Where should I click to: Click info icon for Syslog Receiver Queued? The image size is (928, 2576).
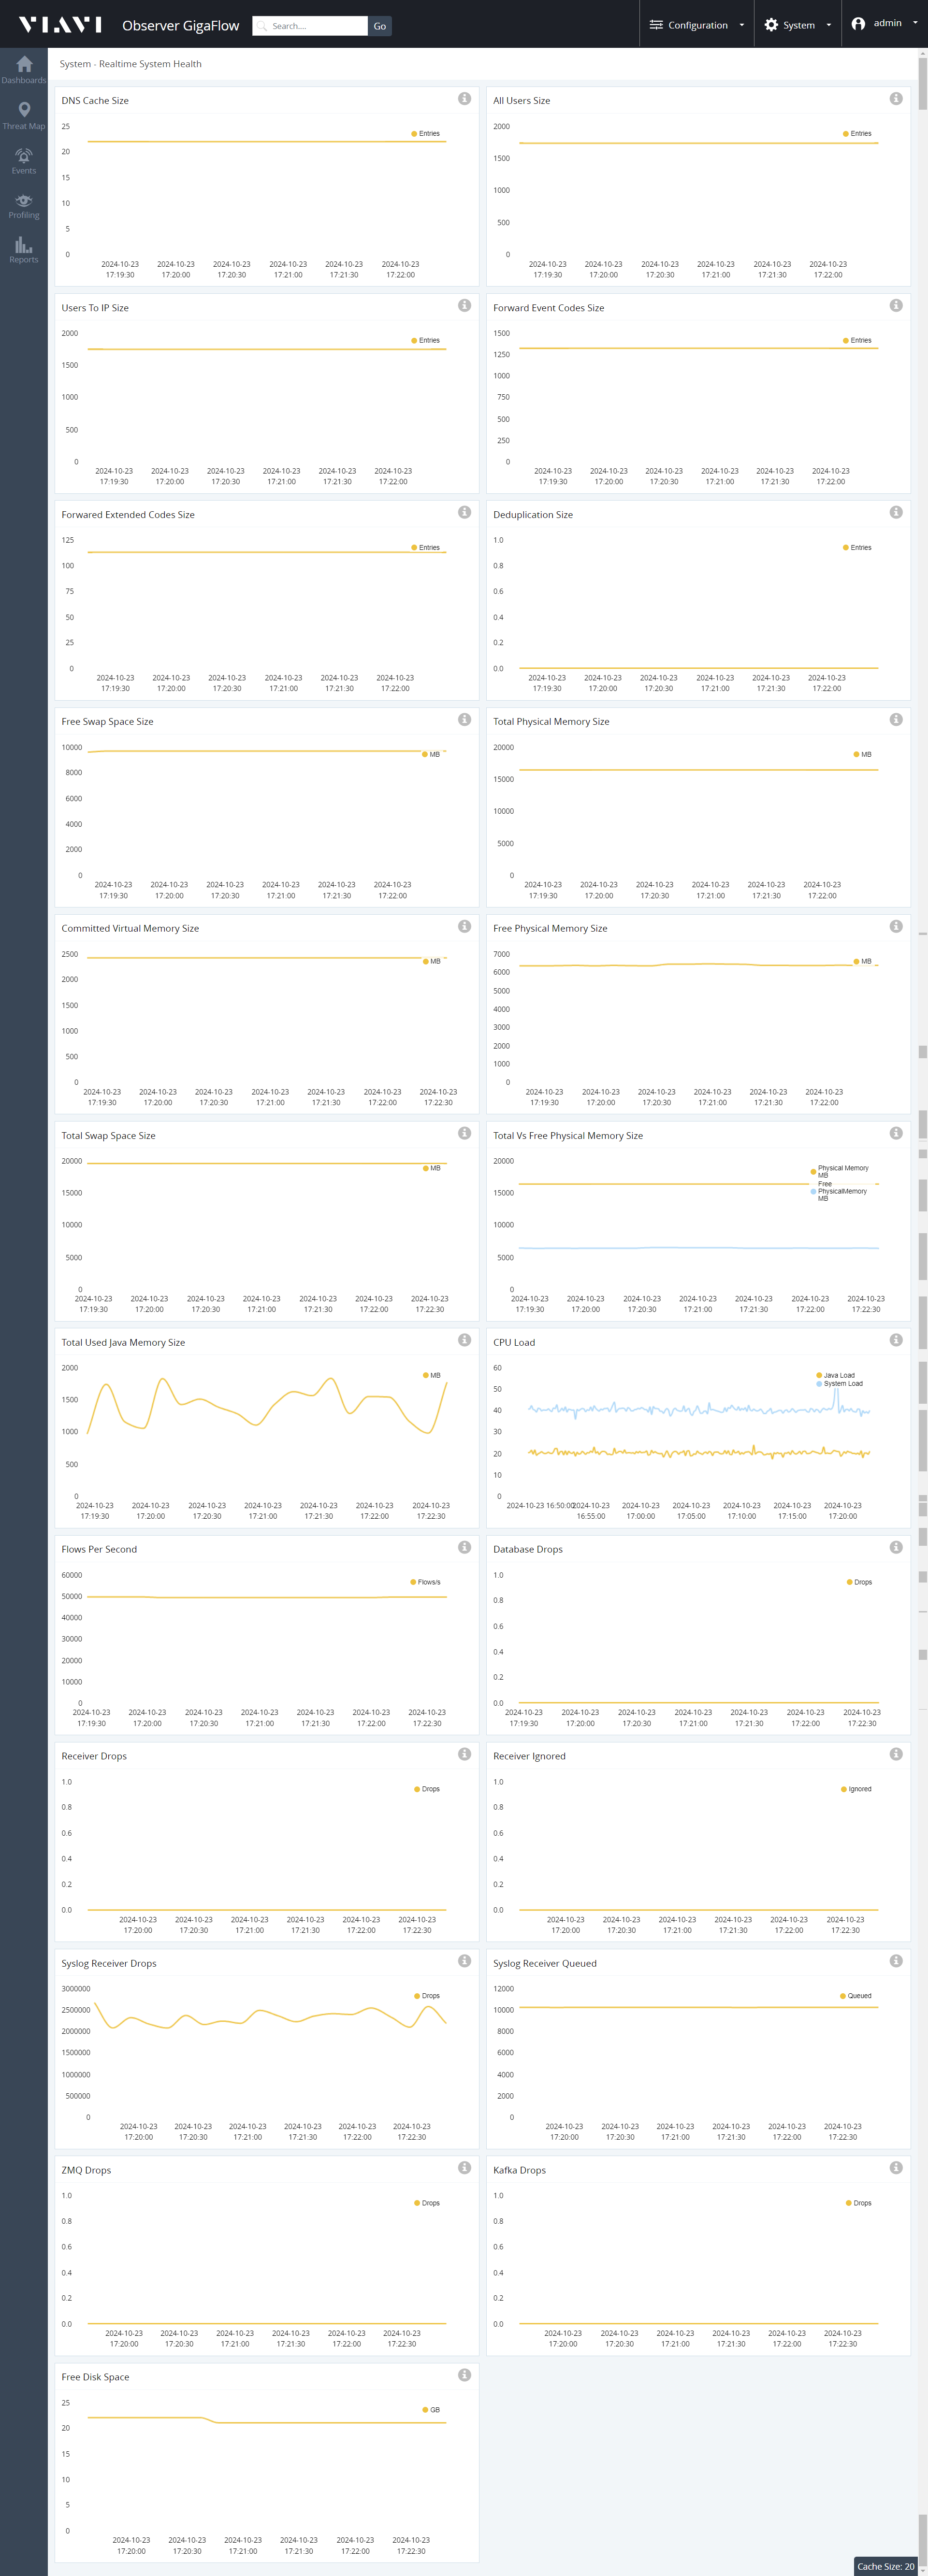[x=896, y=1962]
